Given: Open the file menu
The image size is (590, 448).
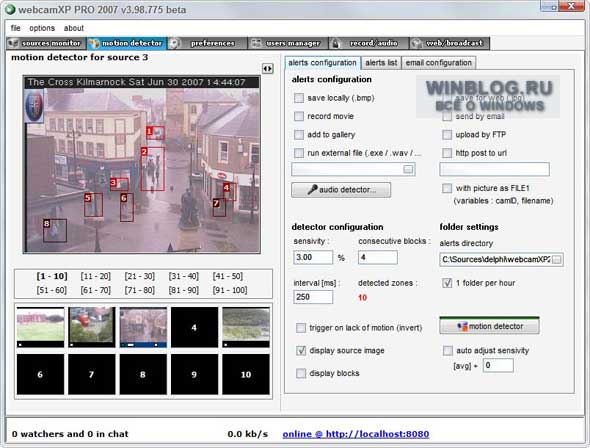Looking at the screenshot, I should click(15, 28).
